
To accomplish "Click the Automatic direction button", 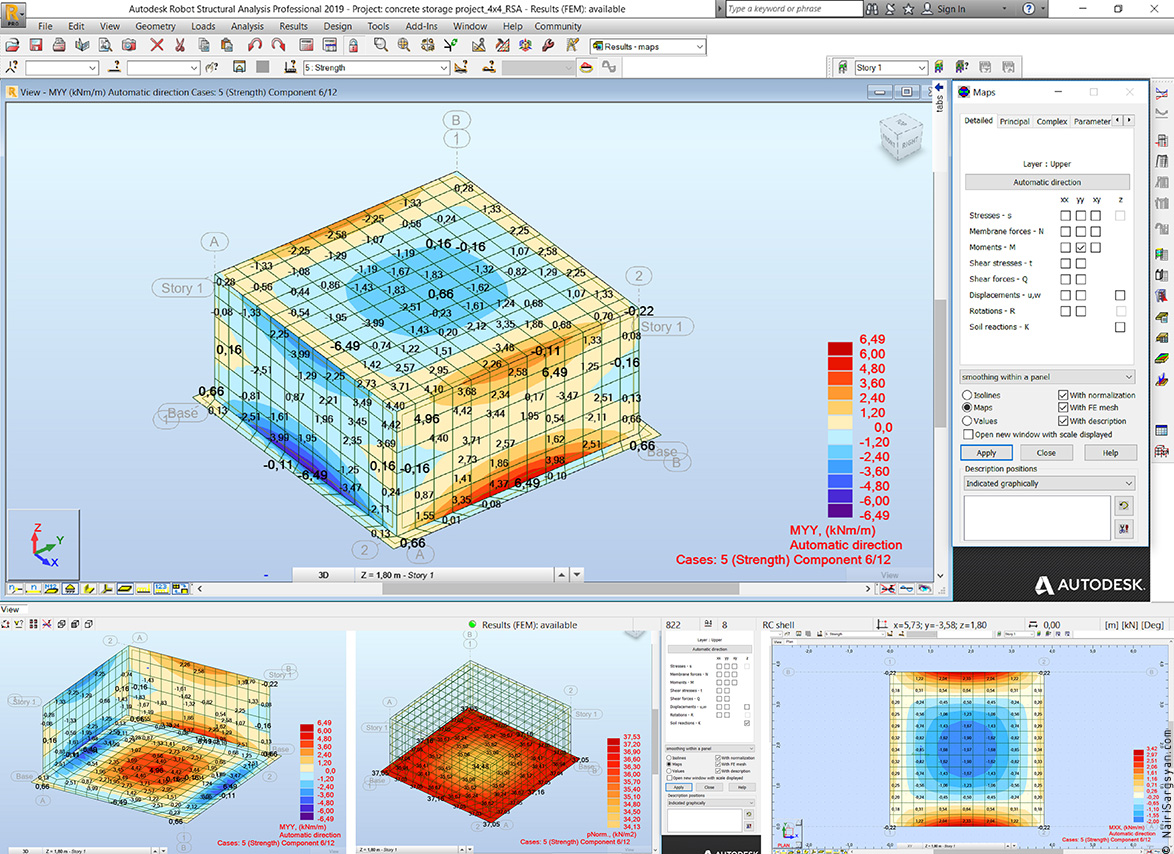I will pos(1047,182).
